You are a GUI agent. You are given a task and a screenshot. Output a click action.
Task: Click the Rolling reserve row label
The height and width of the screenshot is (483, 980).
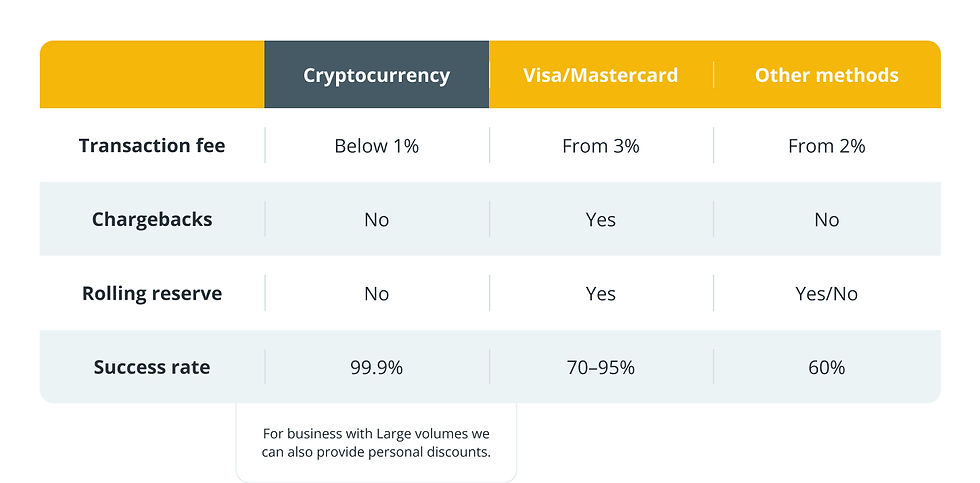(x=152, y=293)
